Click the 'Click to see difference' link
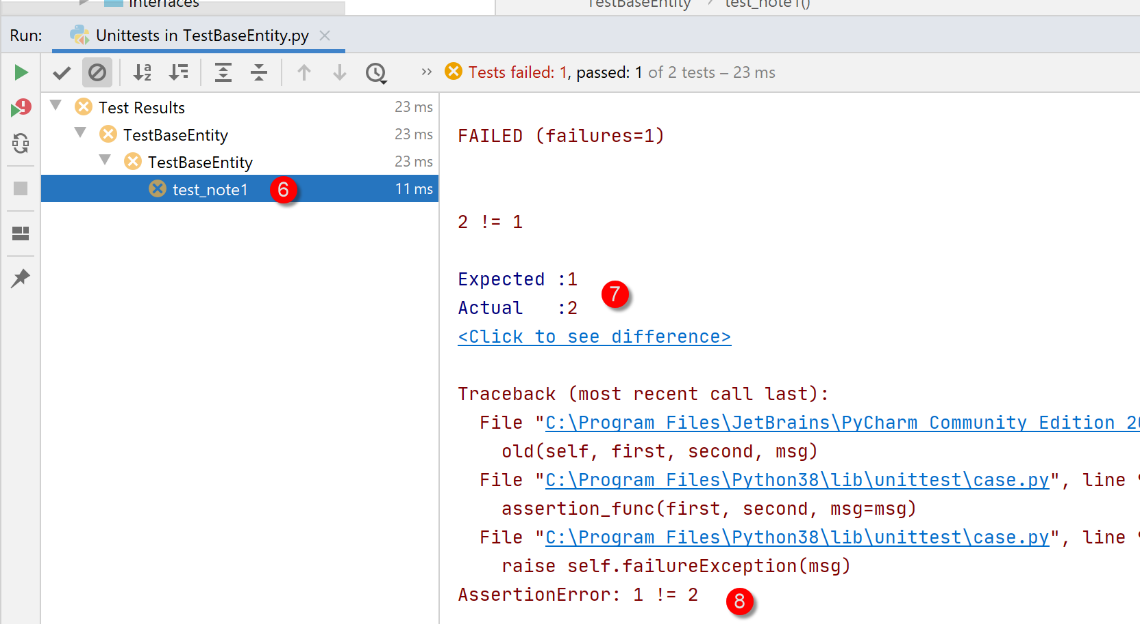This screenshot has width=1140, height=624. pyautogui.click(x=594, y=337)
